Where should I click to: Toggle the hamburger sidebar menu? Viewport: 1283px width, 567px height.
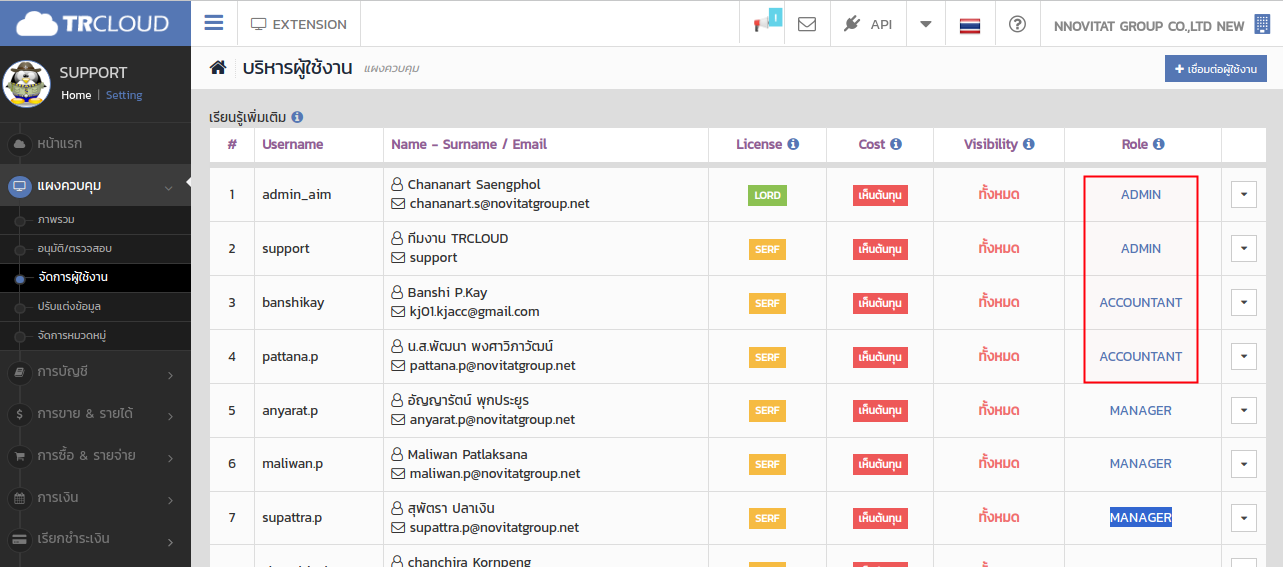(213, 23)
